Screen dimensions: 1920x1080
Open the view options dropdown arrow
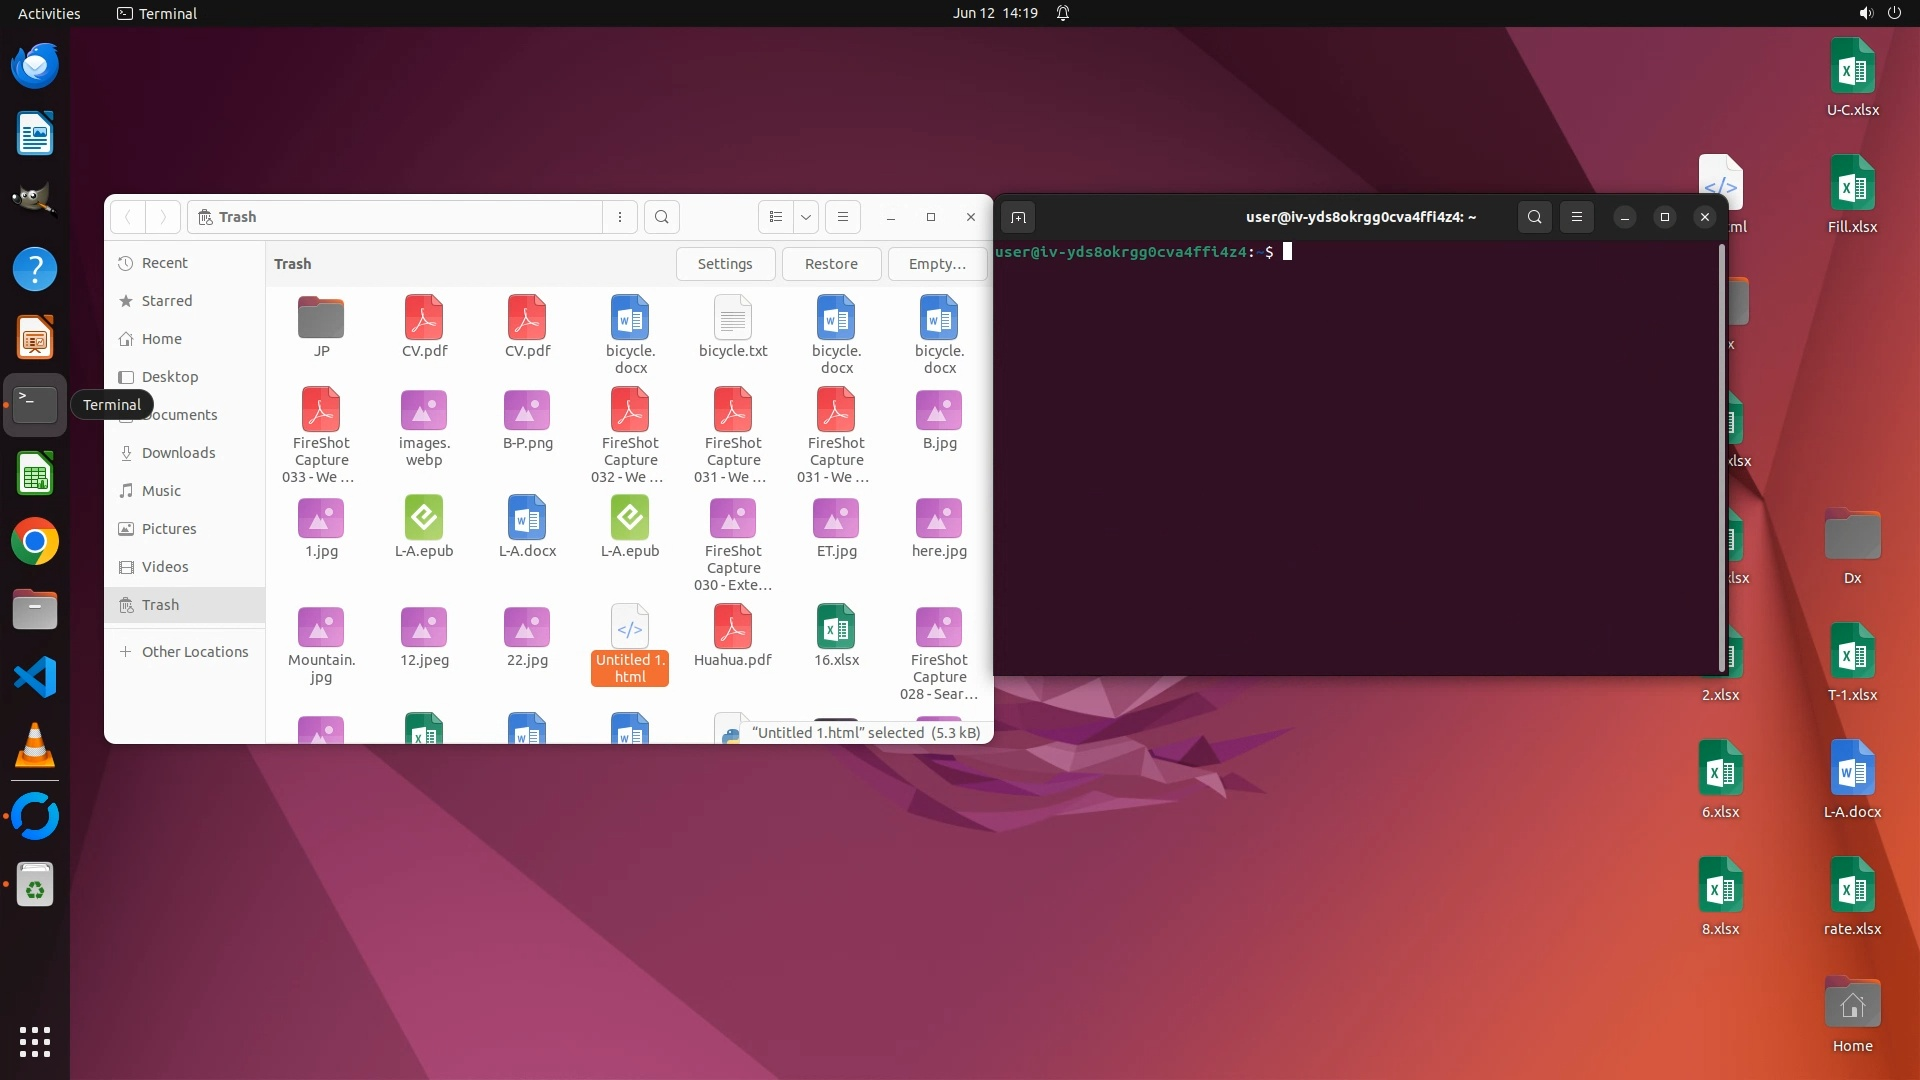tap(805, 217)
